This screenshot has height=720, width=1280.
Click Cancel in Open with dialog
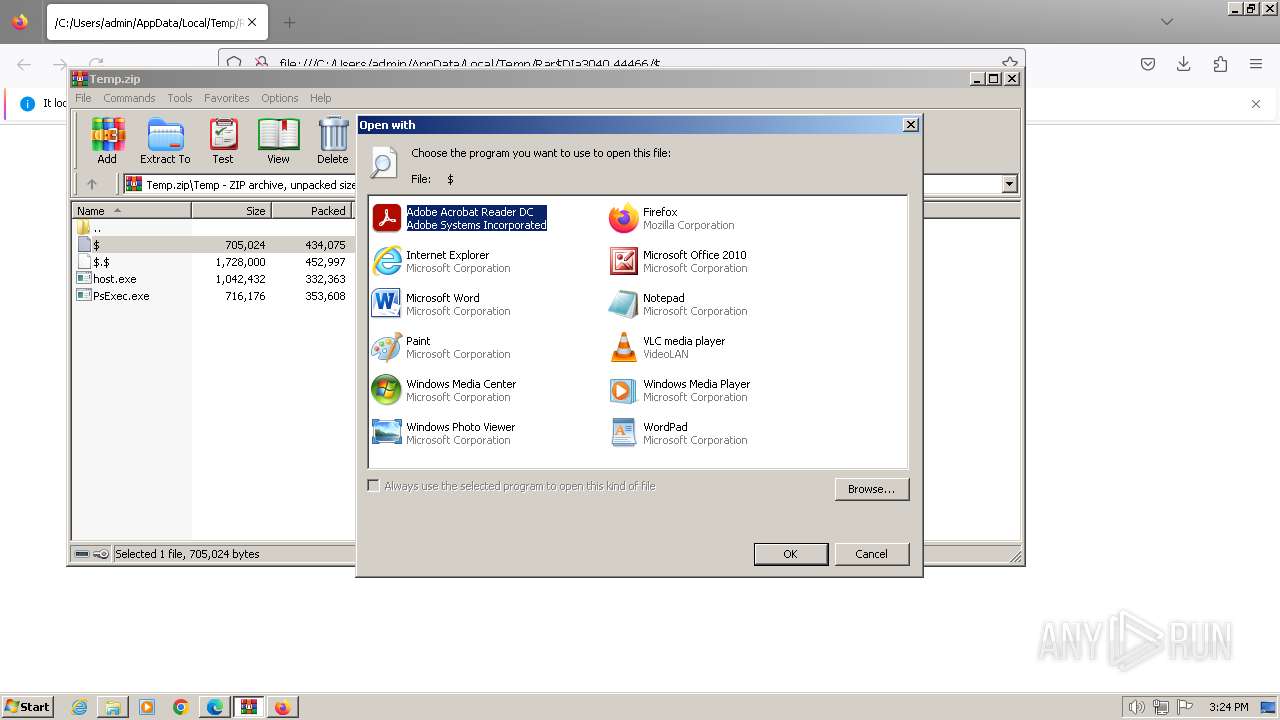coord(871,554)
